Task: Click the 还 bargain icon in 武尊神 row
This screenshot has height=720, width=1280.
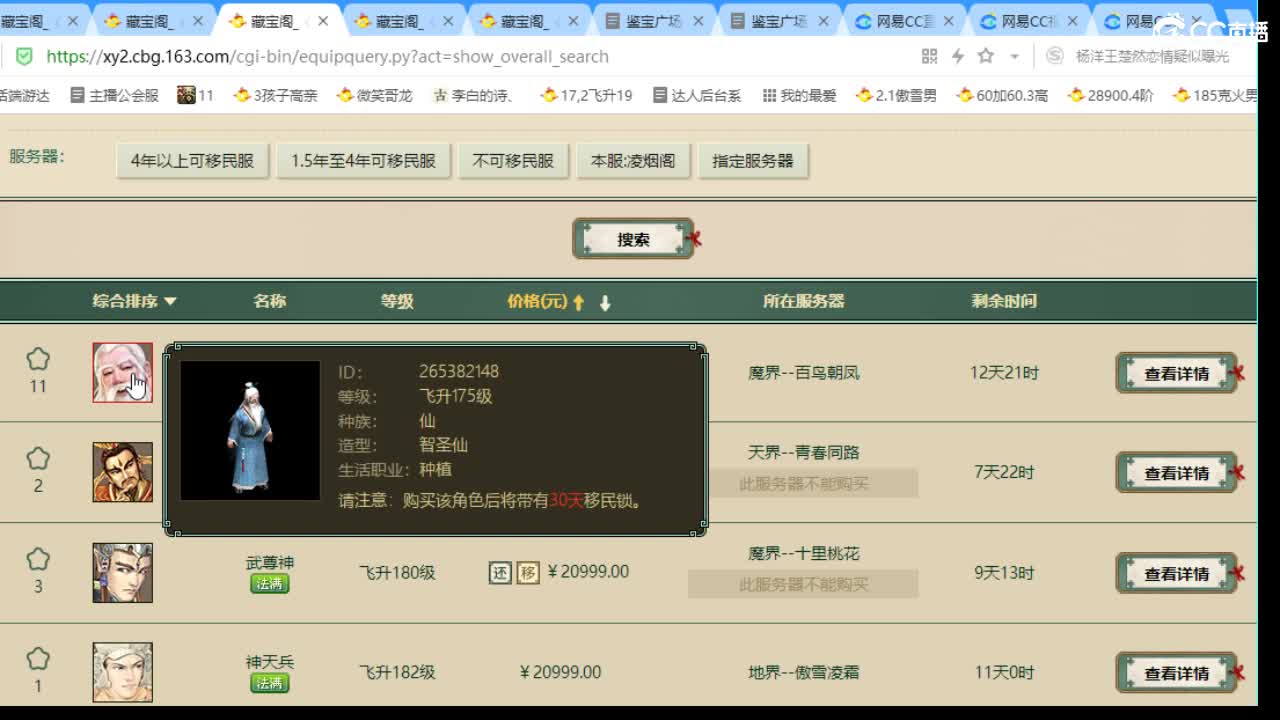Action: tap(500, 572)
